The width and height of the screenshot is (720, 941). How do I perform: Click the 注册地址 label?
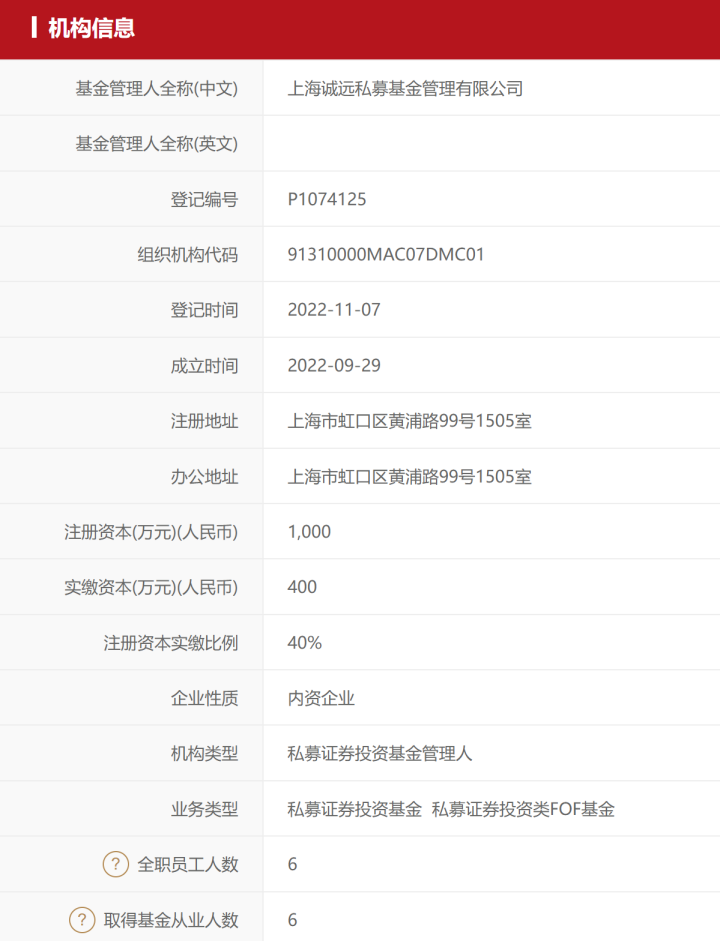[205, 421]
